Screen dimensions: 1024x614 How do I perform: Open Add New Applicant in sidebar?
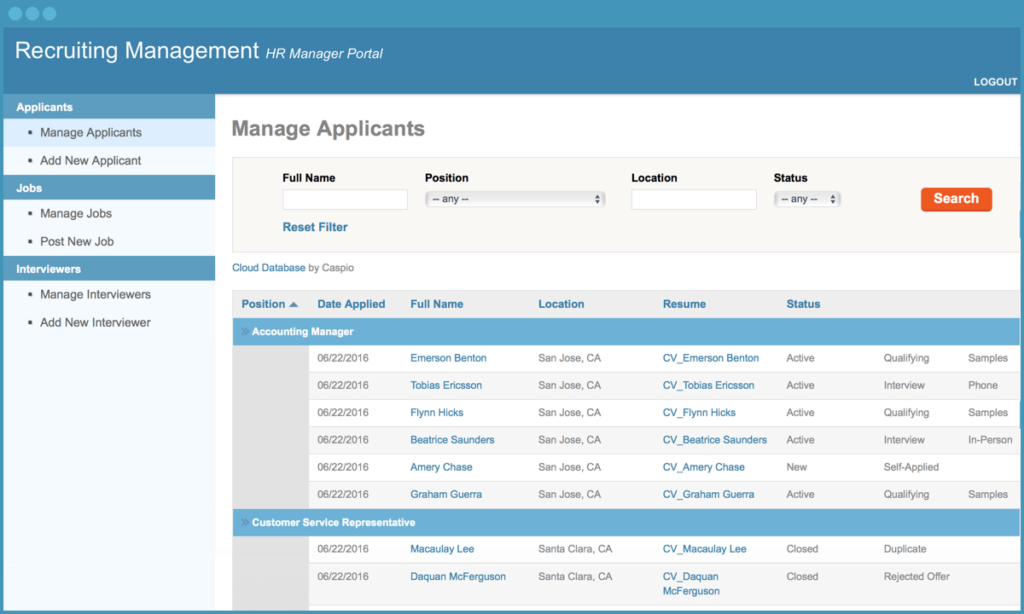(x=90, y=160)
